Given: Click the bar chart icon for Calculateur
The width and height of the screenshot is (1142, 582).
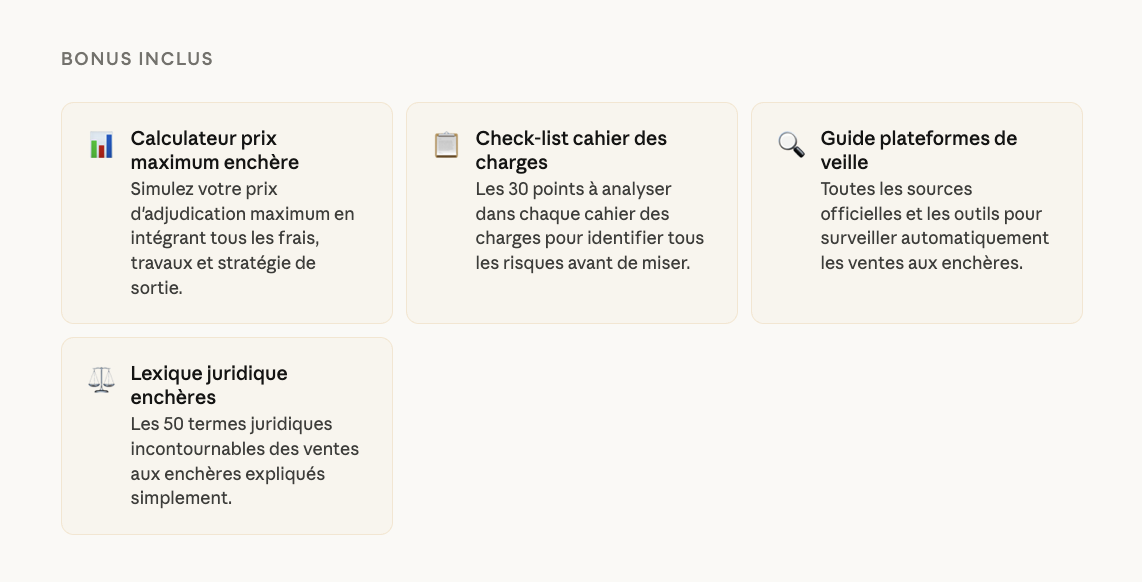Looking at the screenshot, I should [101, 145].
